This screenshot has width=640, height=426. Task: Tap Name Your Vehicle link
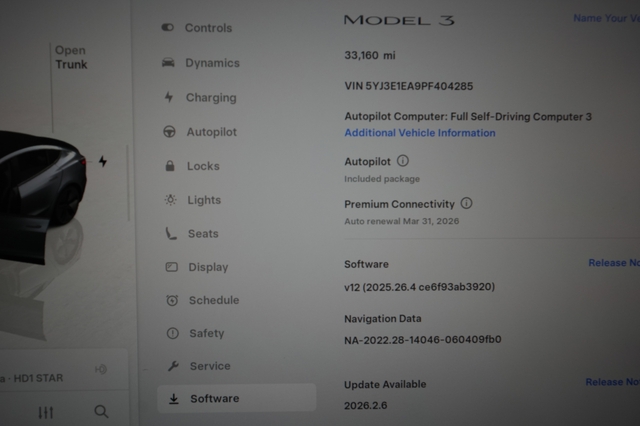tap(607, 18)
